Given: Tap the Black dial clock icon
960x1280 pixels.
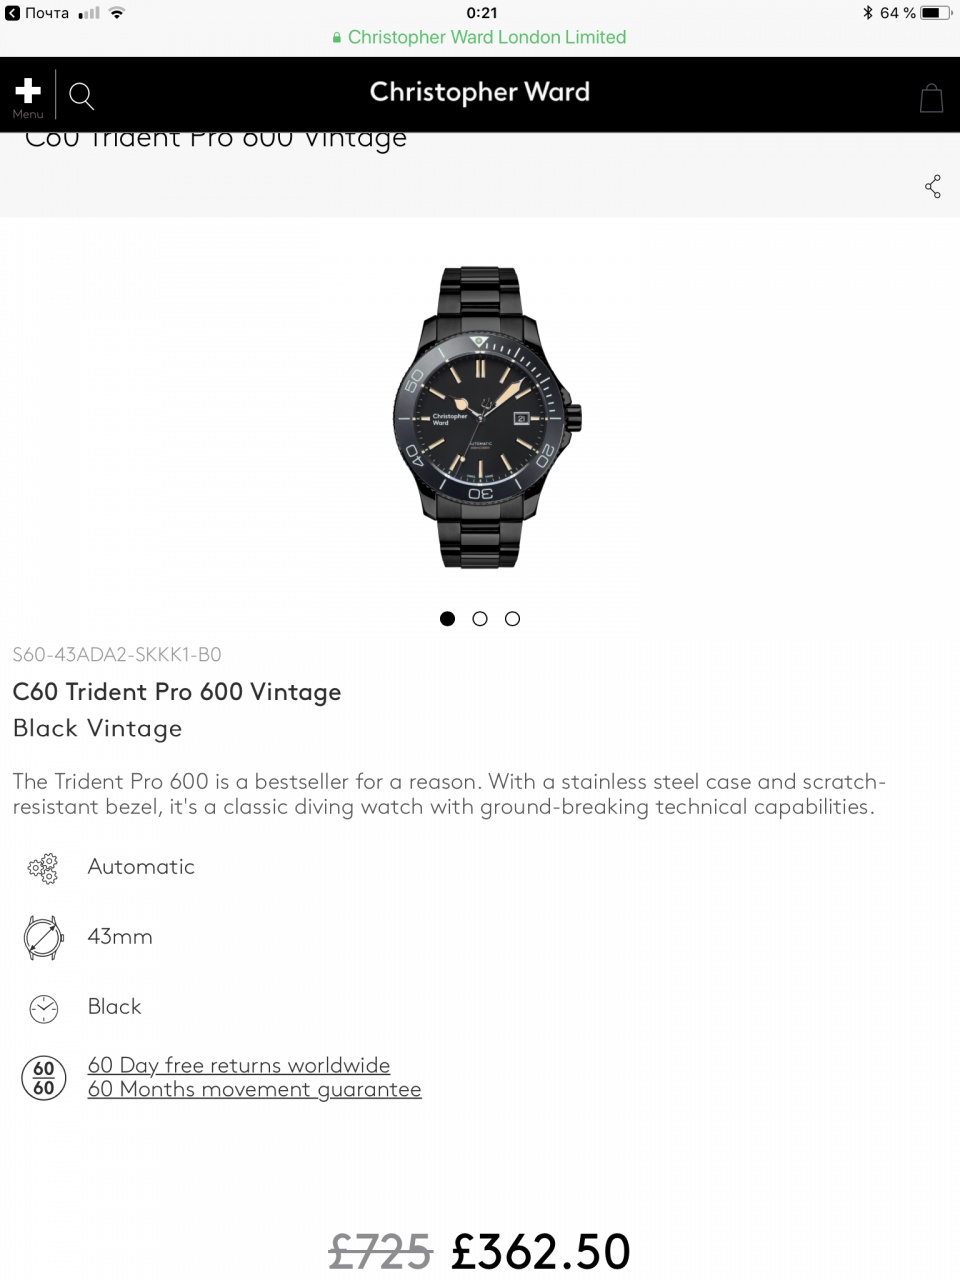Looking at the screenshot, I should [x=43, y=1008].
